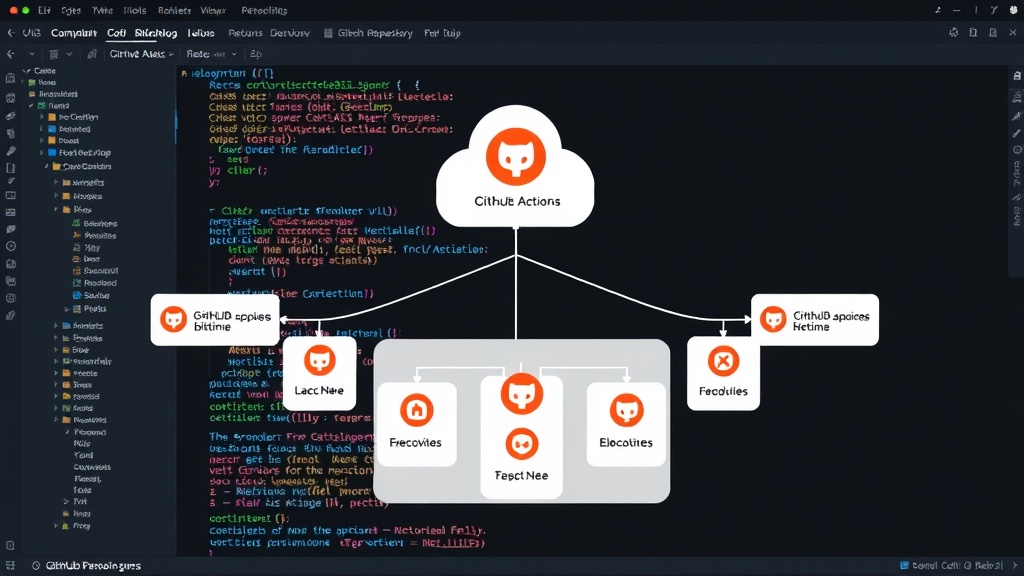Click the Lacc Nee label
This screenshot has height=576, width=1024.
[x=319, y=391]
